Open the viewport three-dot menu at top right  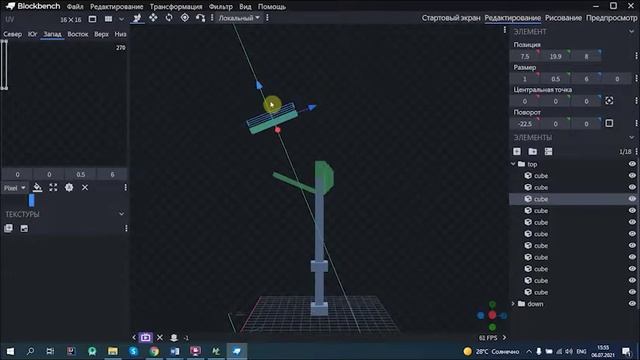pyautogui.click(x=505, y=30)
